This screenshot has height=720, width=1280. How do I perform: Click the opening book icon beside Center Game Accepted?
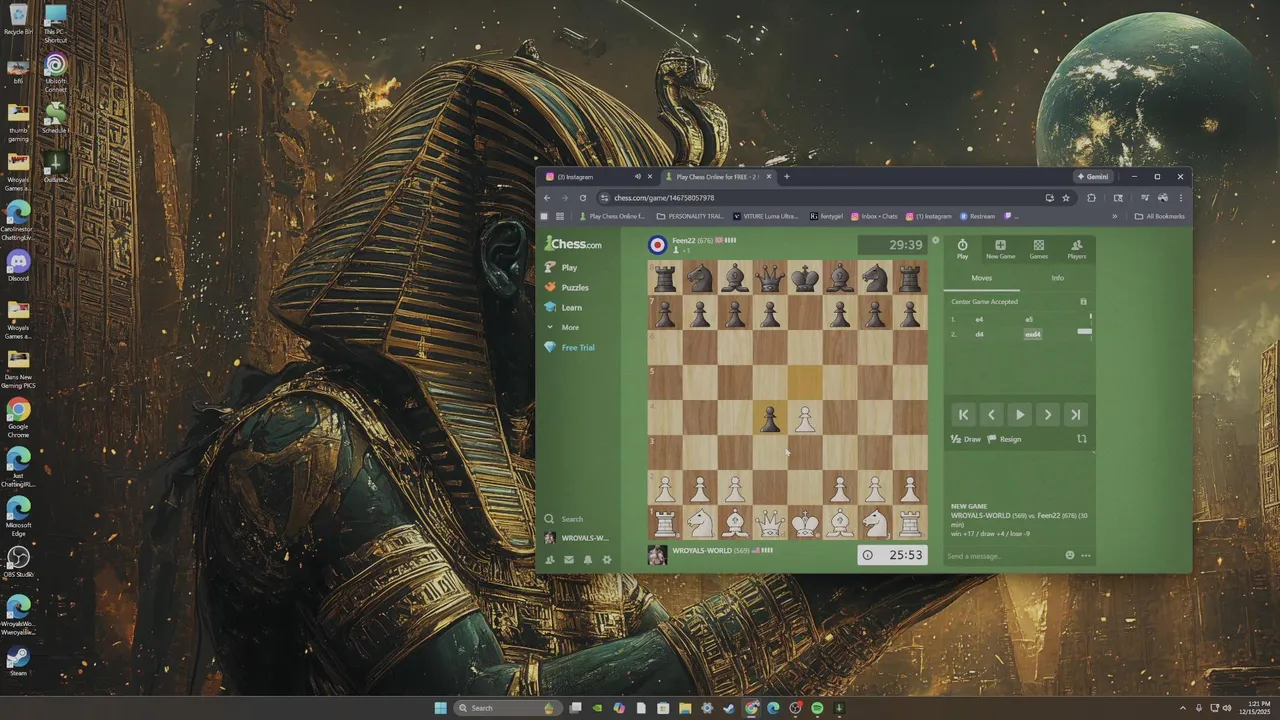tap(1083, 301)
